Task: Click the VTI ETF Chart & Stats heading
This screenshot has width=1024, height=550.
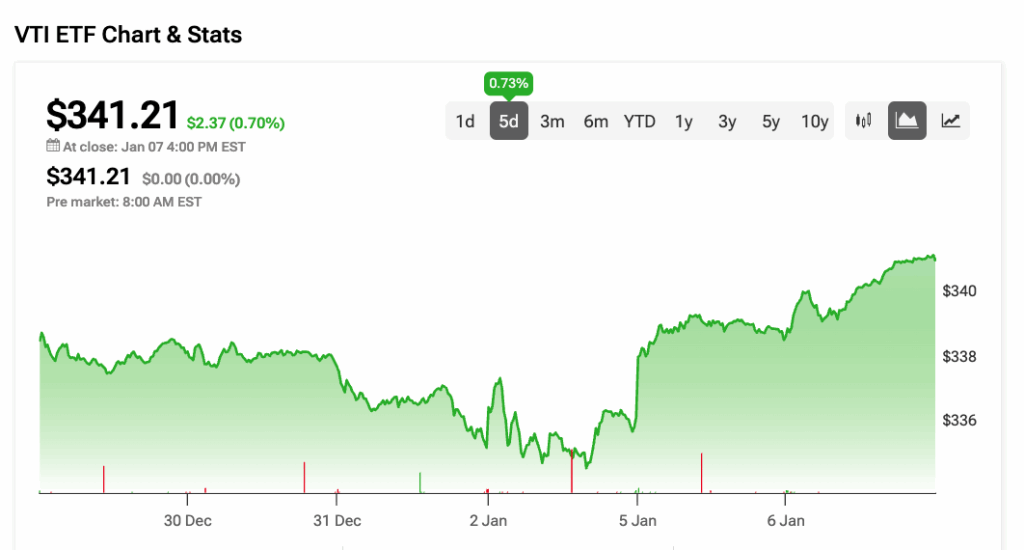Action: pos(128,35)
